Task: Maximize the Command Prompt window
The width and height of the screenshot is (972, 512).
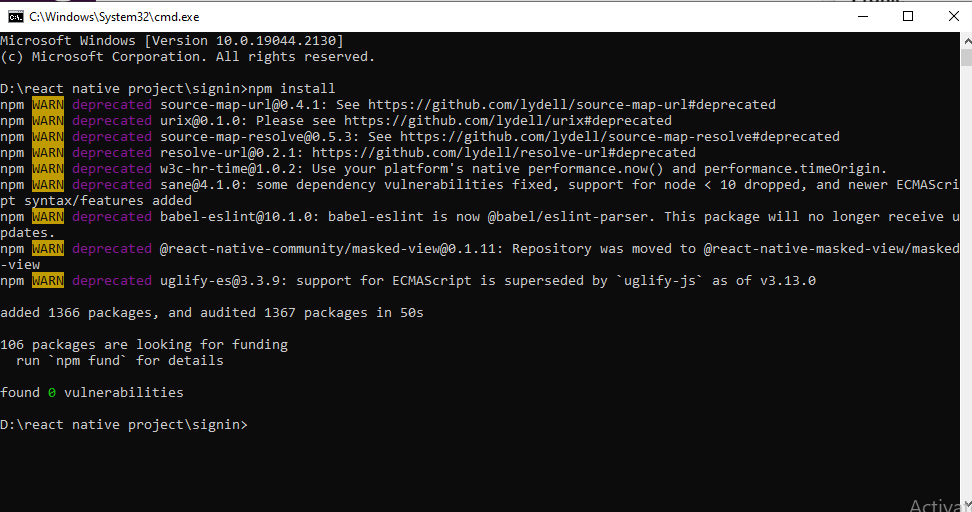Action: (908, 17)
